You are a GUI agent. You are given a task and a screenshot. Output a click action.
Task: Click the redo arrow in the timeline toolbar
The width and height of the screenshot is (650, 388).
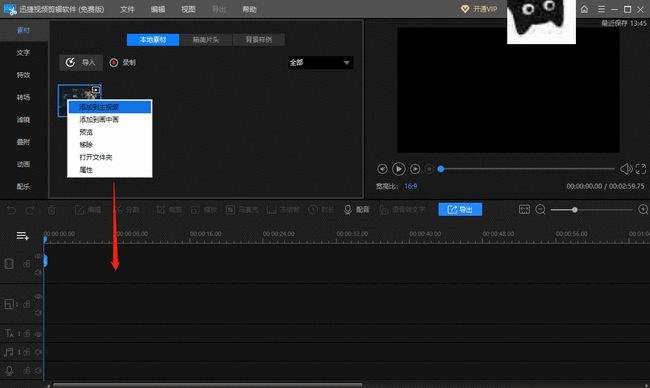[30, 210]
